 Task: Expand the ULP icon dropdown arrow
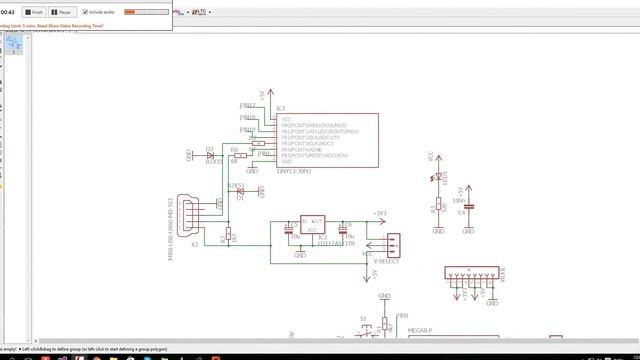188,13
